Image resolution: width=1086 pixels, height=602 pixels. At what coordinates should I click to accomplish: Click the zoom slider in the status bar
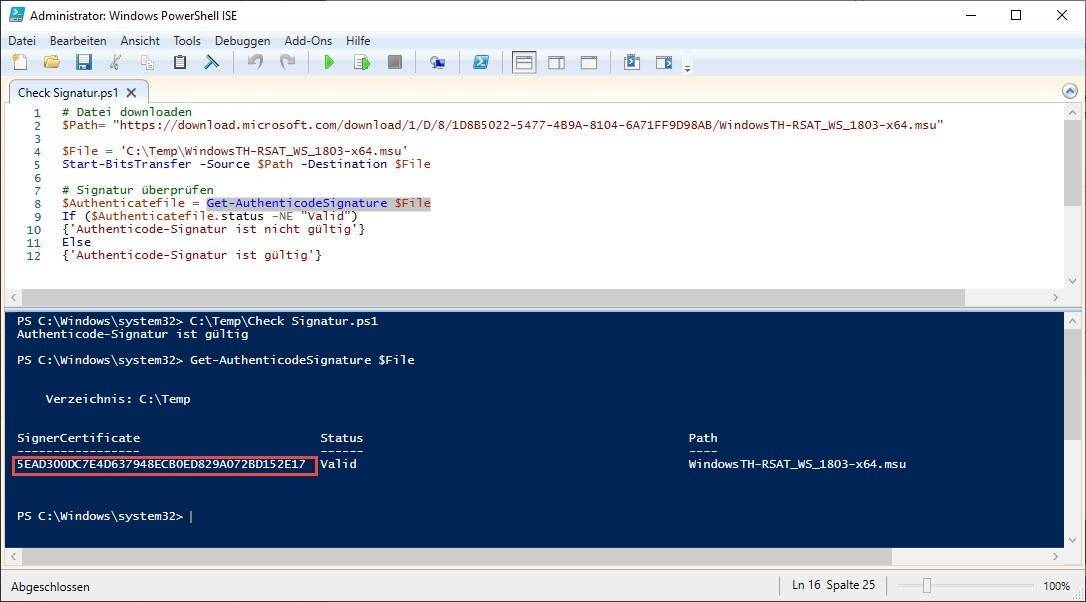(x=927, y=586)
